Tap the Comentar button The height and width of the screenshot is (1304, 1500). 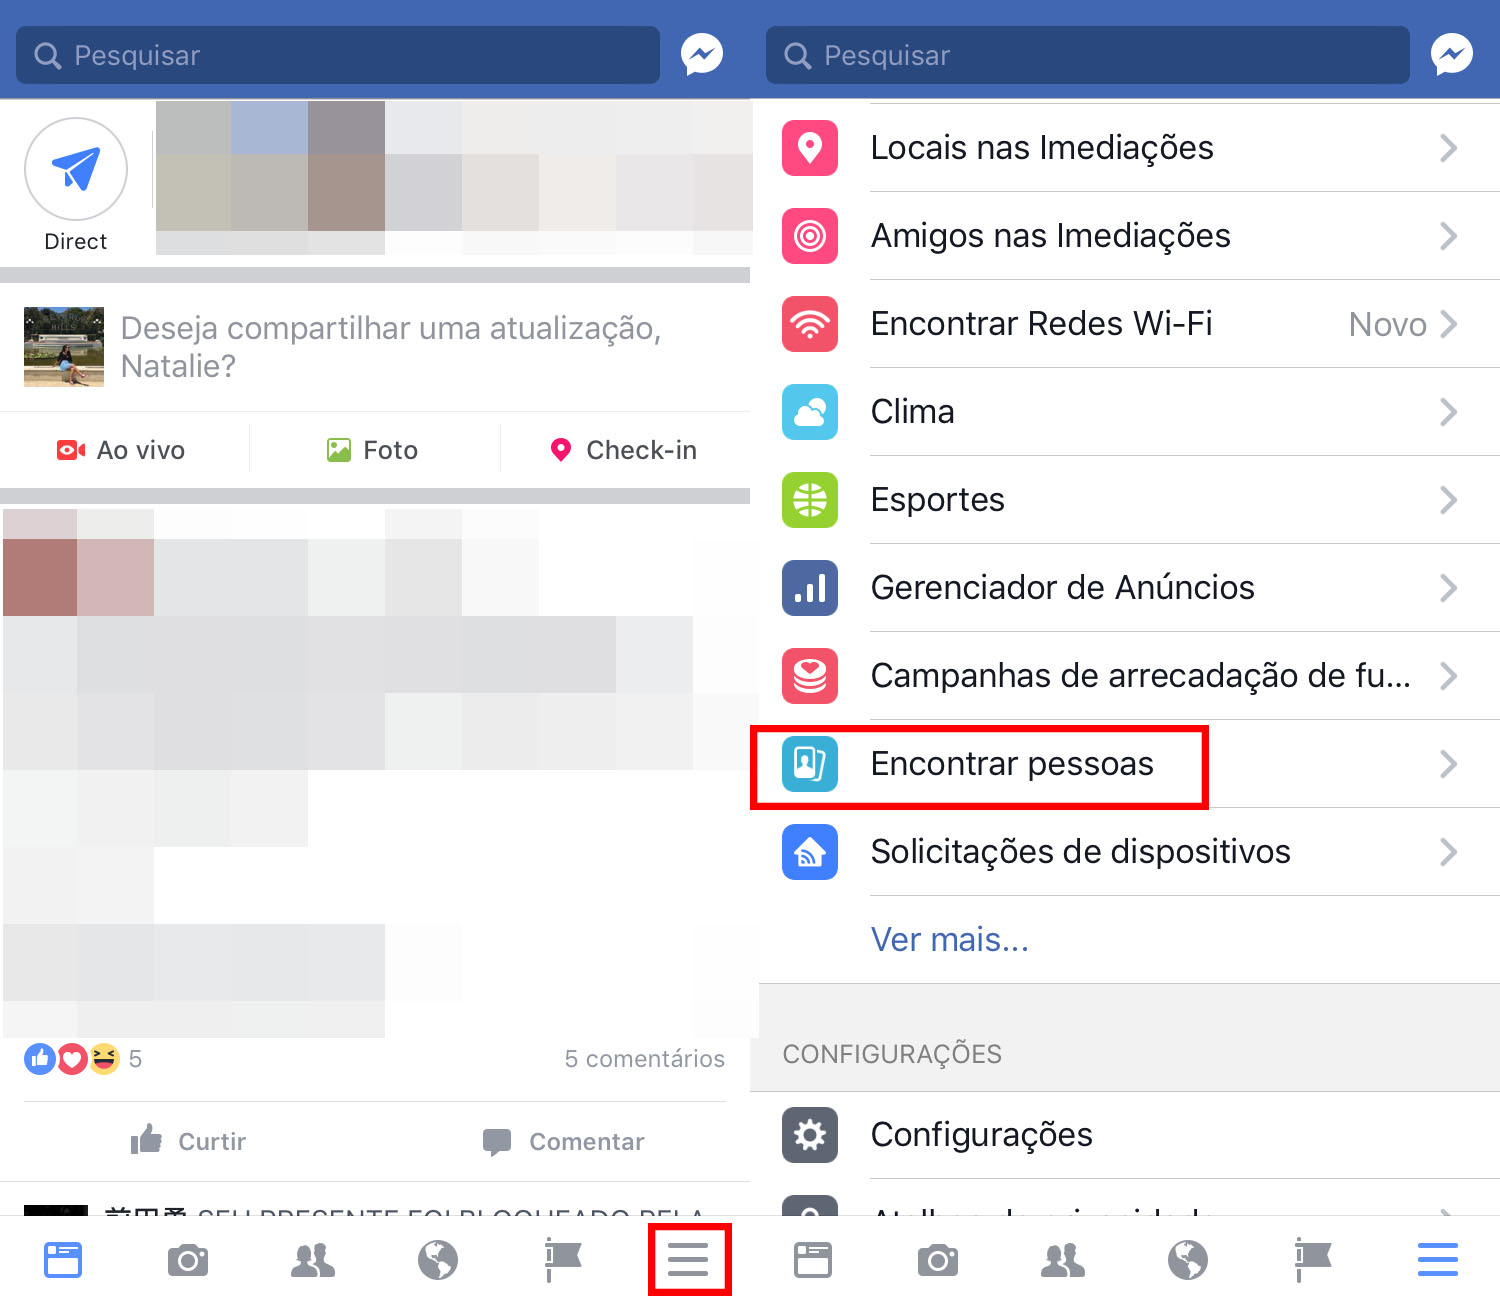point(563,1141)
